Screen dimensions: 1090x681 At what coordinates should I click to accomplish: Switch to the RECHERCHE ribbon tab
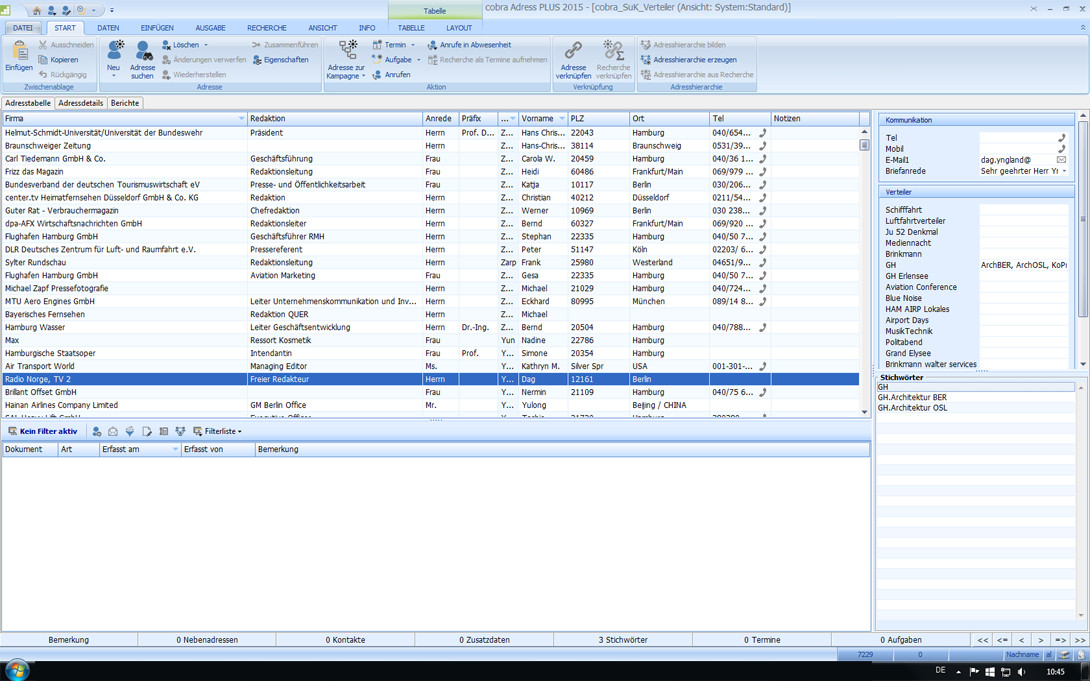[266, 28]
